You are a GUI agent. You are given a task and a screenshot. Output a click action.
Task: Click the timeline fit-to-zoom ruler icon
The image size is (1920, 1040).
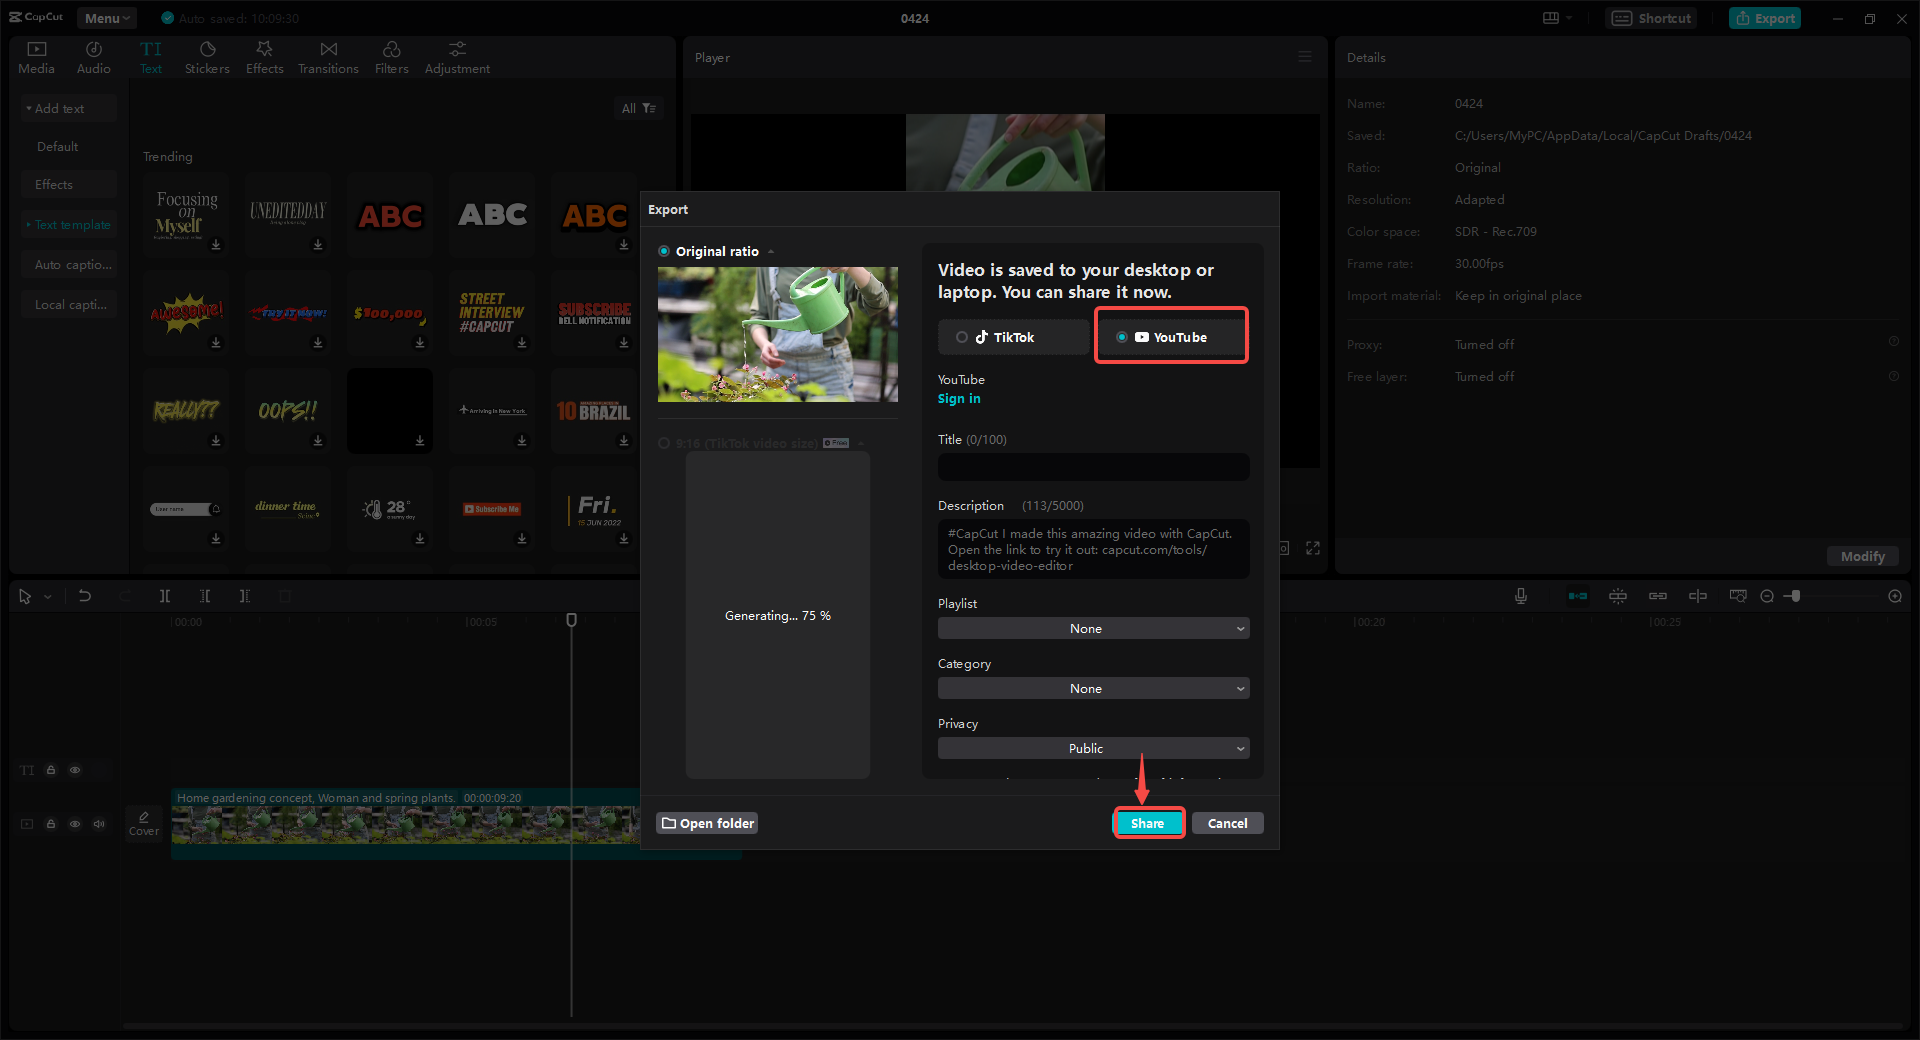click(x=1738, y=596)
